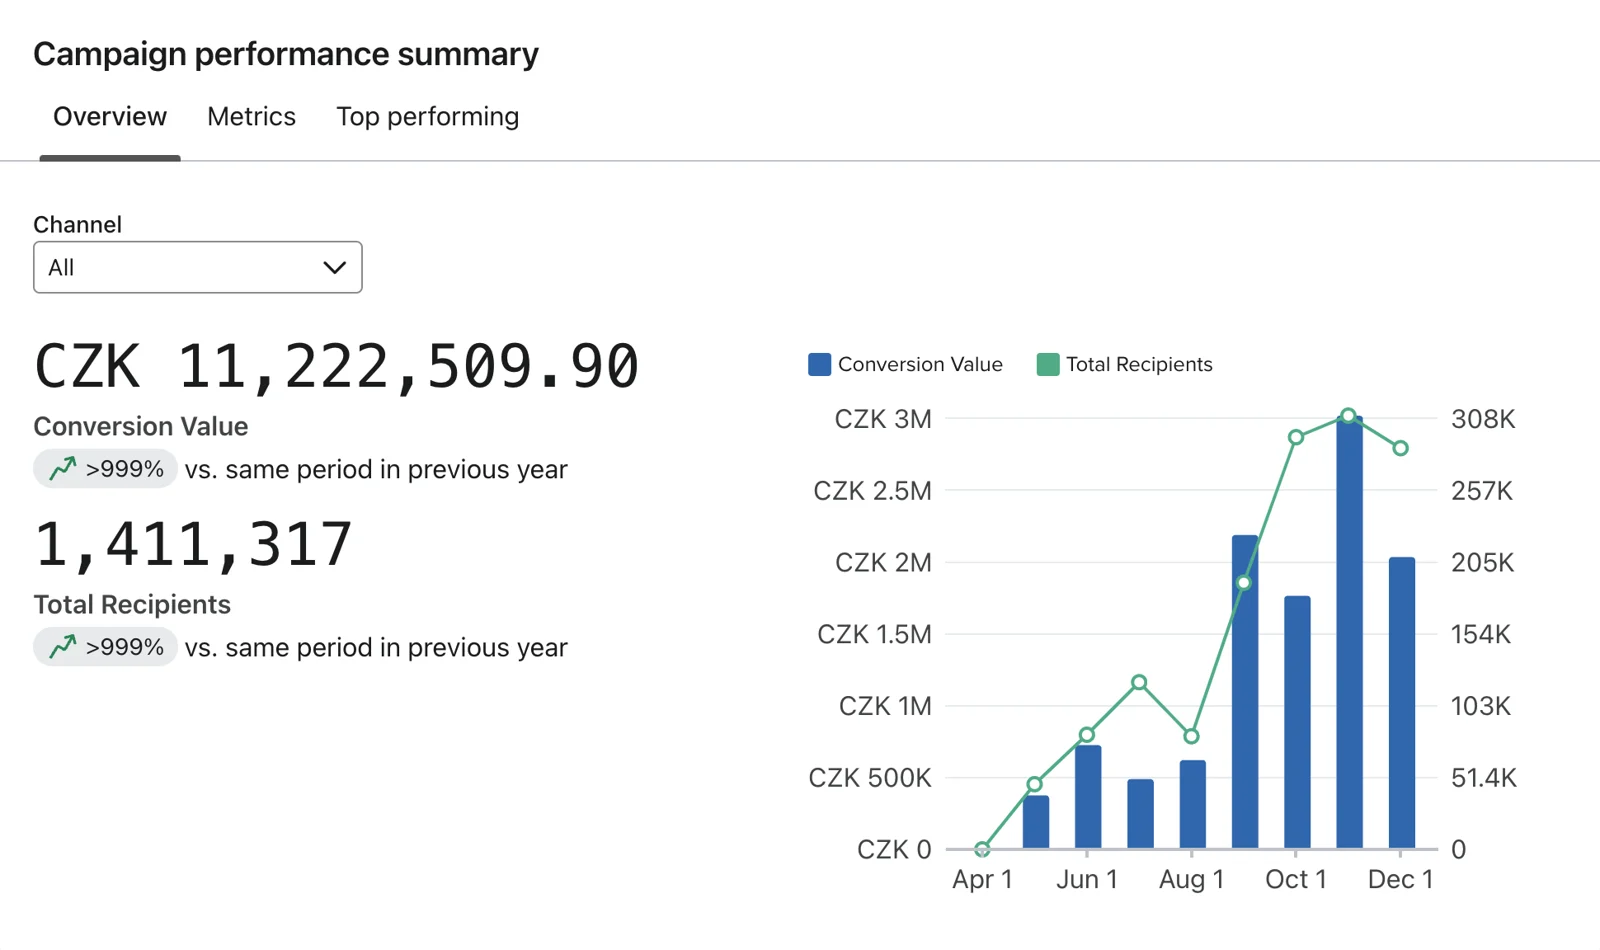The height and width of the screenshot is (950, 1600).
Task: Click the CZK 2.5M axis label
Action: point(872,491)
